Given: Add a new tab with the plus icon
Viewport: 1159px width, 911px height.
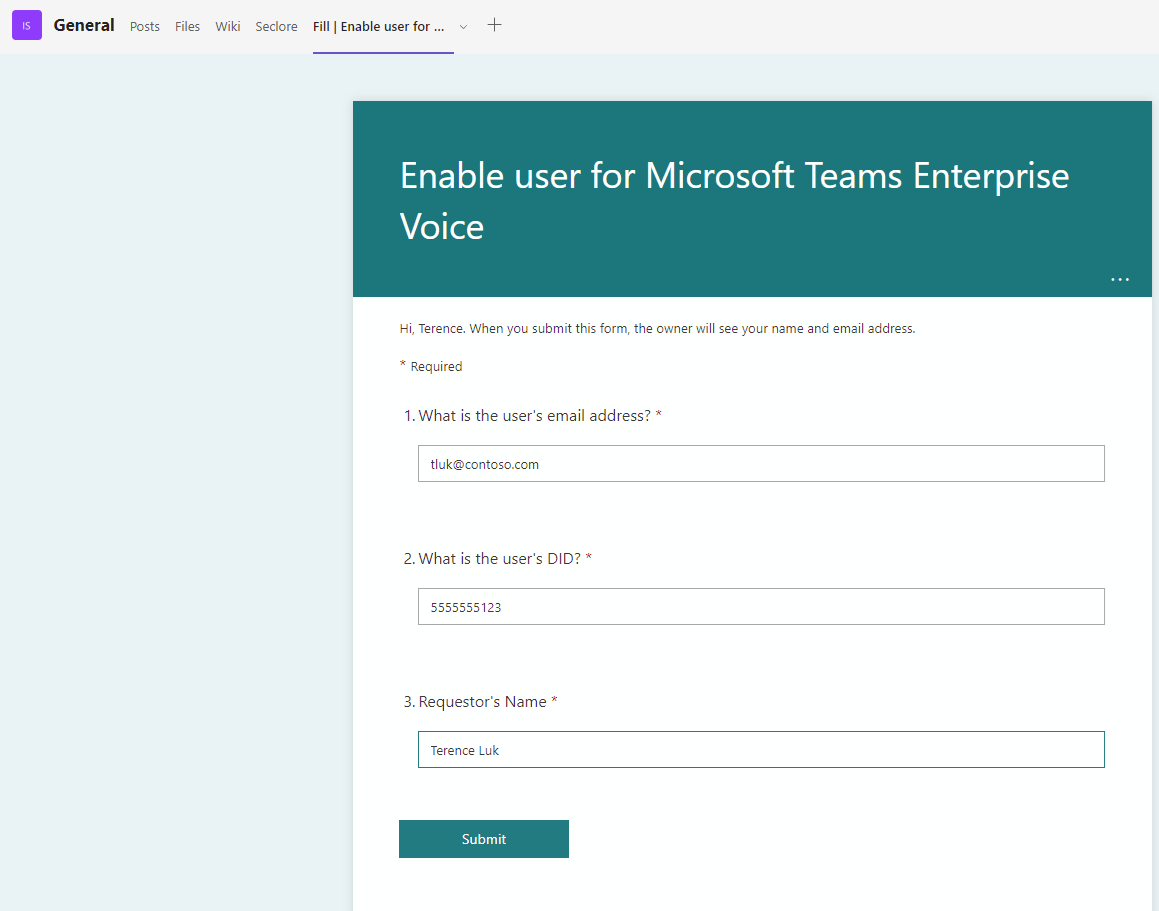Looking at the screenshot, I should (x=494, y=25).
